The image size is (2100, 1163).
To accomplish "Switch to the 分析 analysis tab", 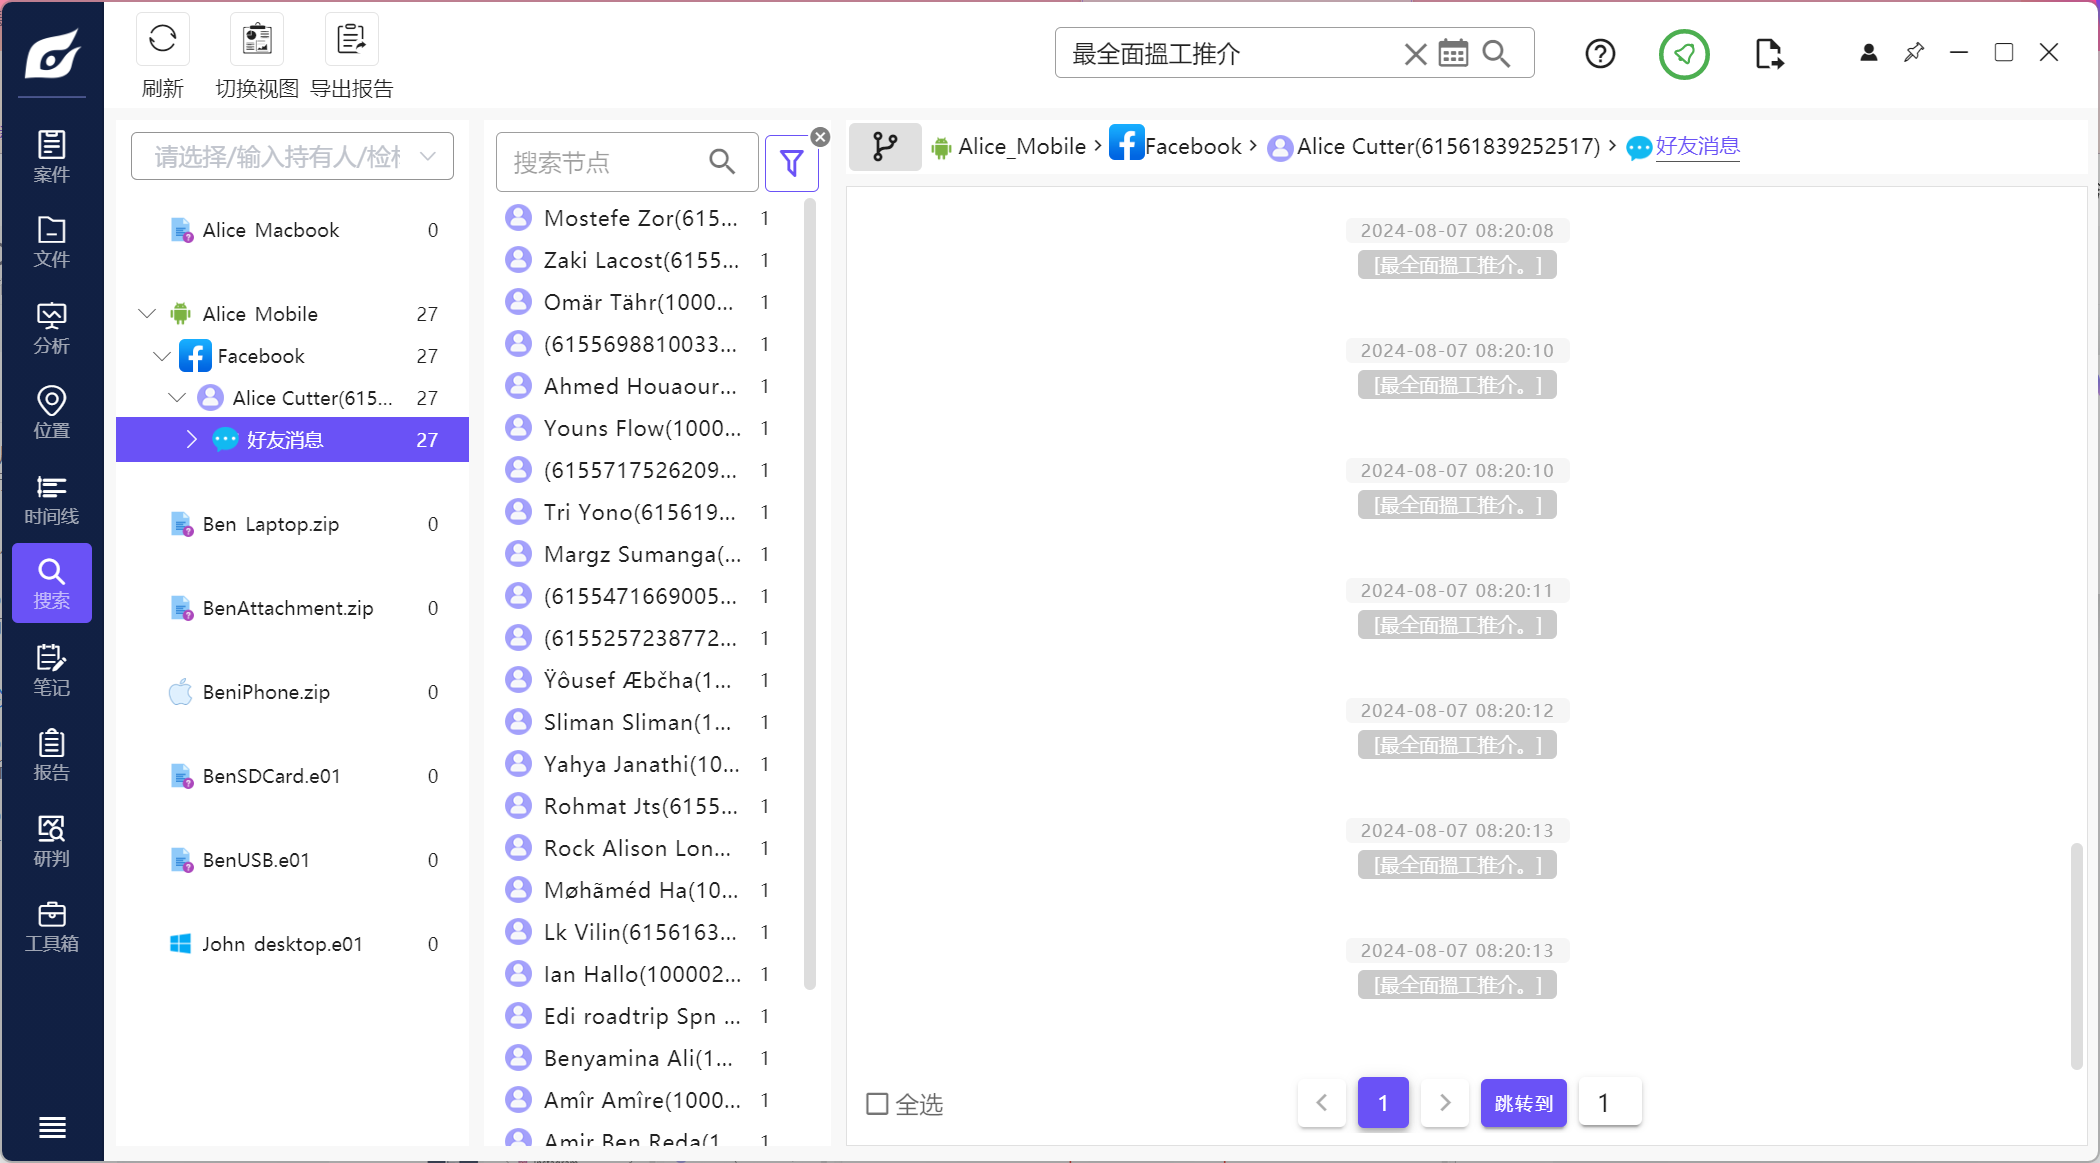I will [52, 329].
